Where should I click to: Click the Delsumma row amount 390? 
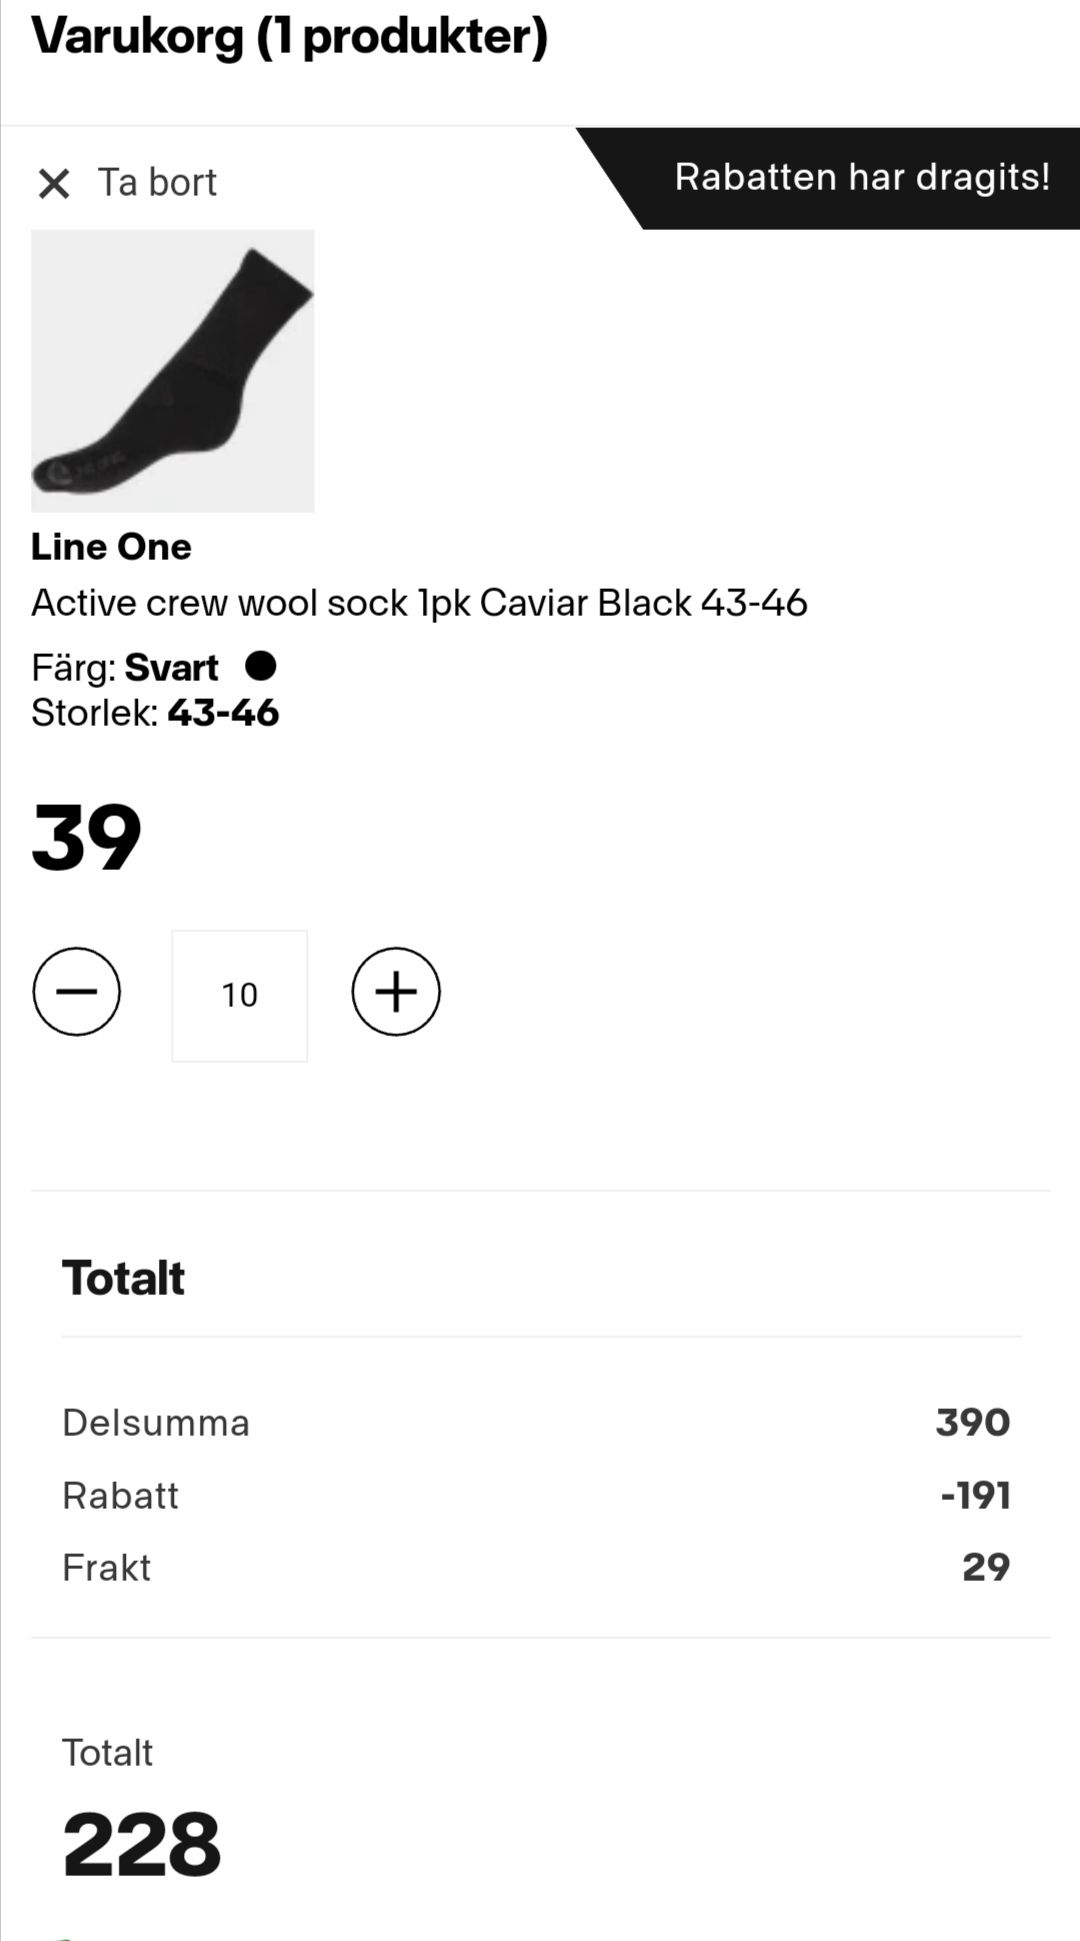point(973,1422)
